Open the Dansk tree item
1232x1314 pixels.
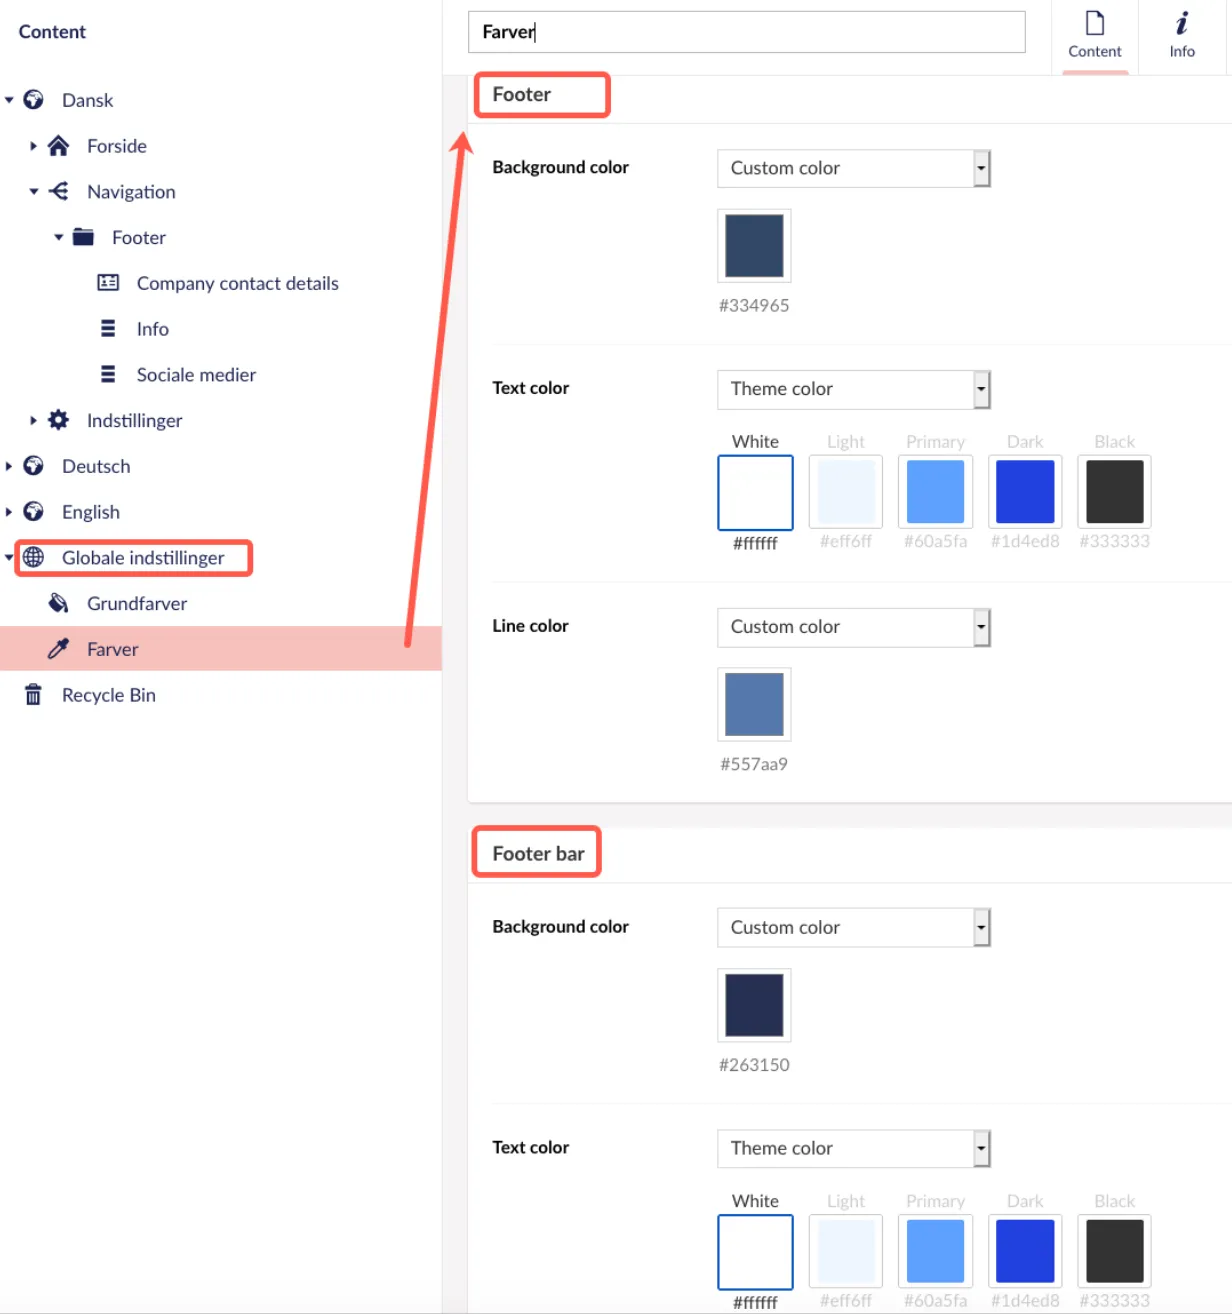pos(88,100)
